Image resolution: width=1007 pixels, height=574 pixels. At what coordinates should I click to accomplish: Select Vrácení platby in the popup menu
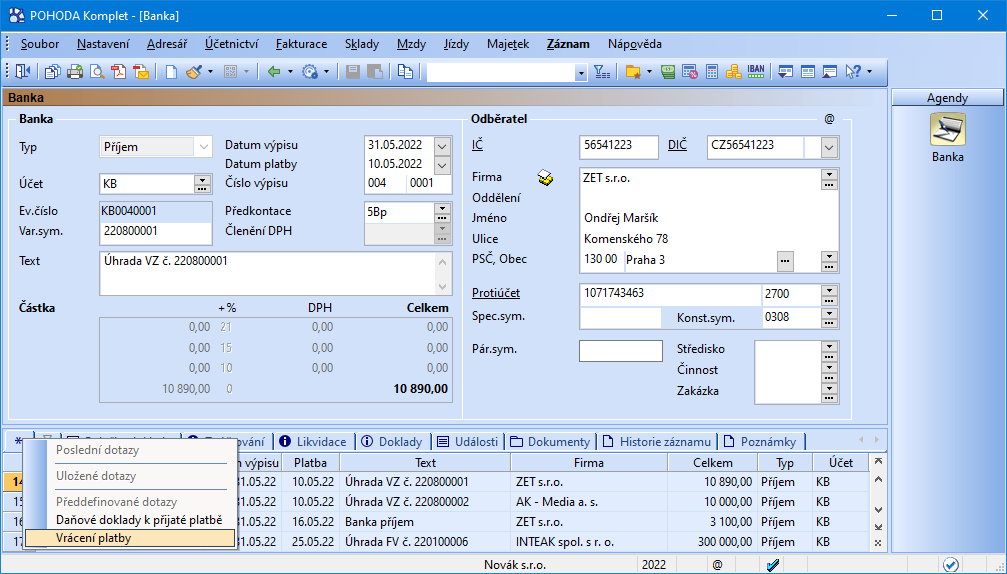129,538
